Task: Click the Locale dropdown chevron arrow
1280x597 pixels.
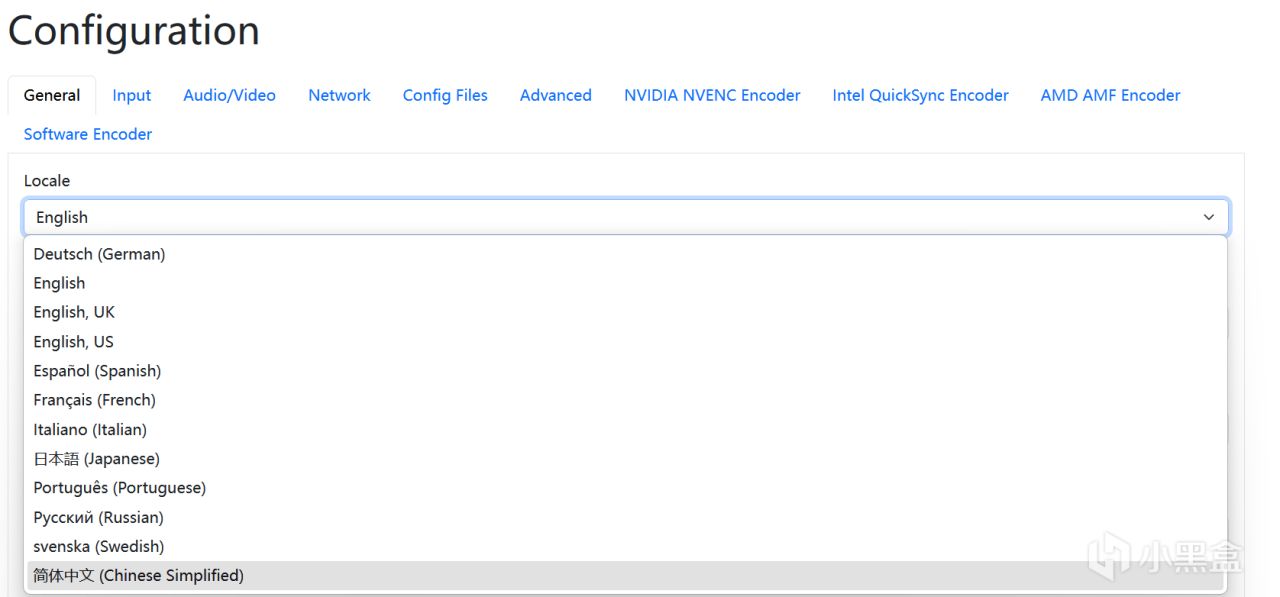Action: click(1209, 217)
